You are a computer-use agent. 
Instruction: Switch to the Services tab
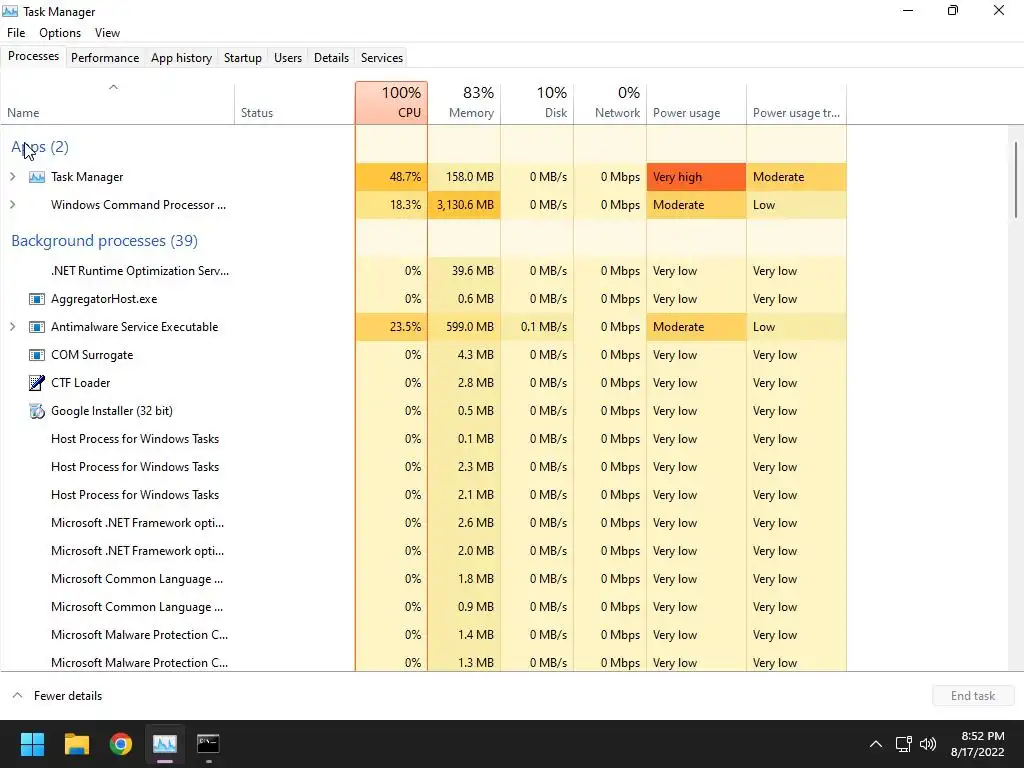tap(381, 57)
